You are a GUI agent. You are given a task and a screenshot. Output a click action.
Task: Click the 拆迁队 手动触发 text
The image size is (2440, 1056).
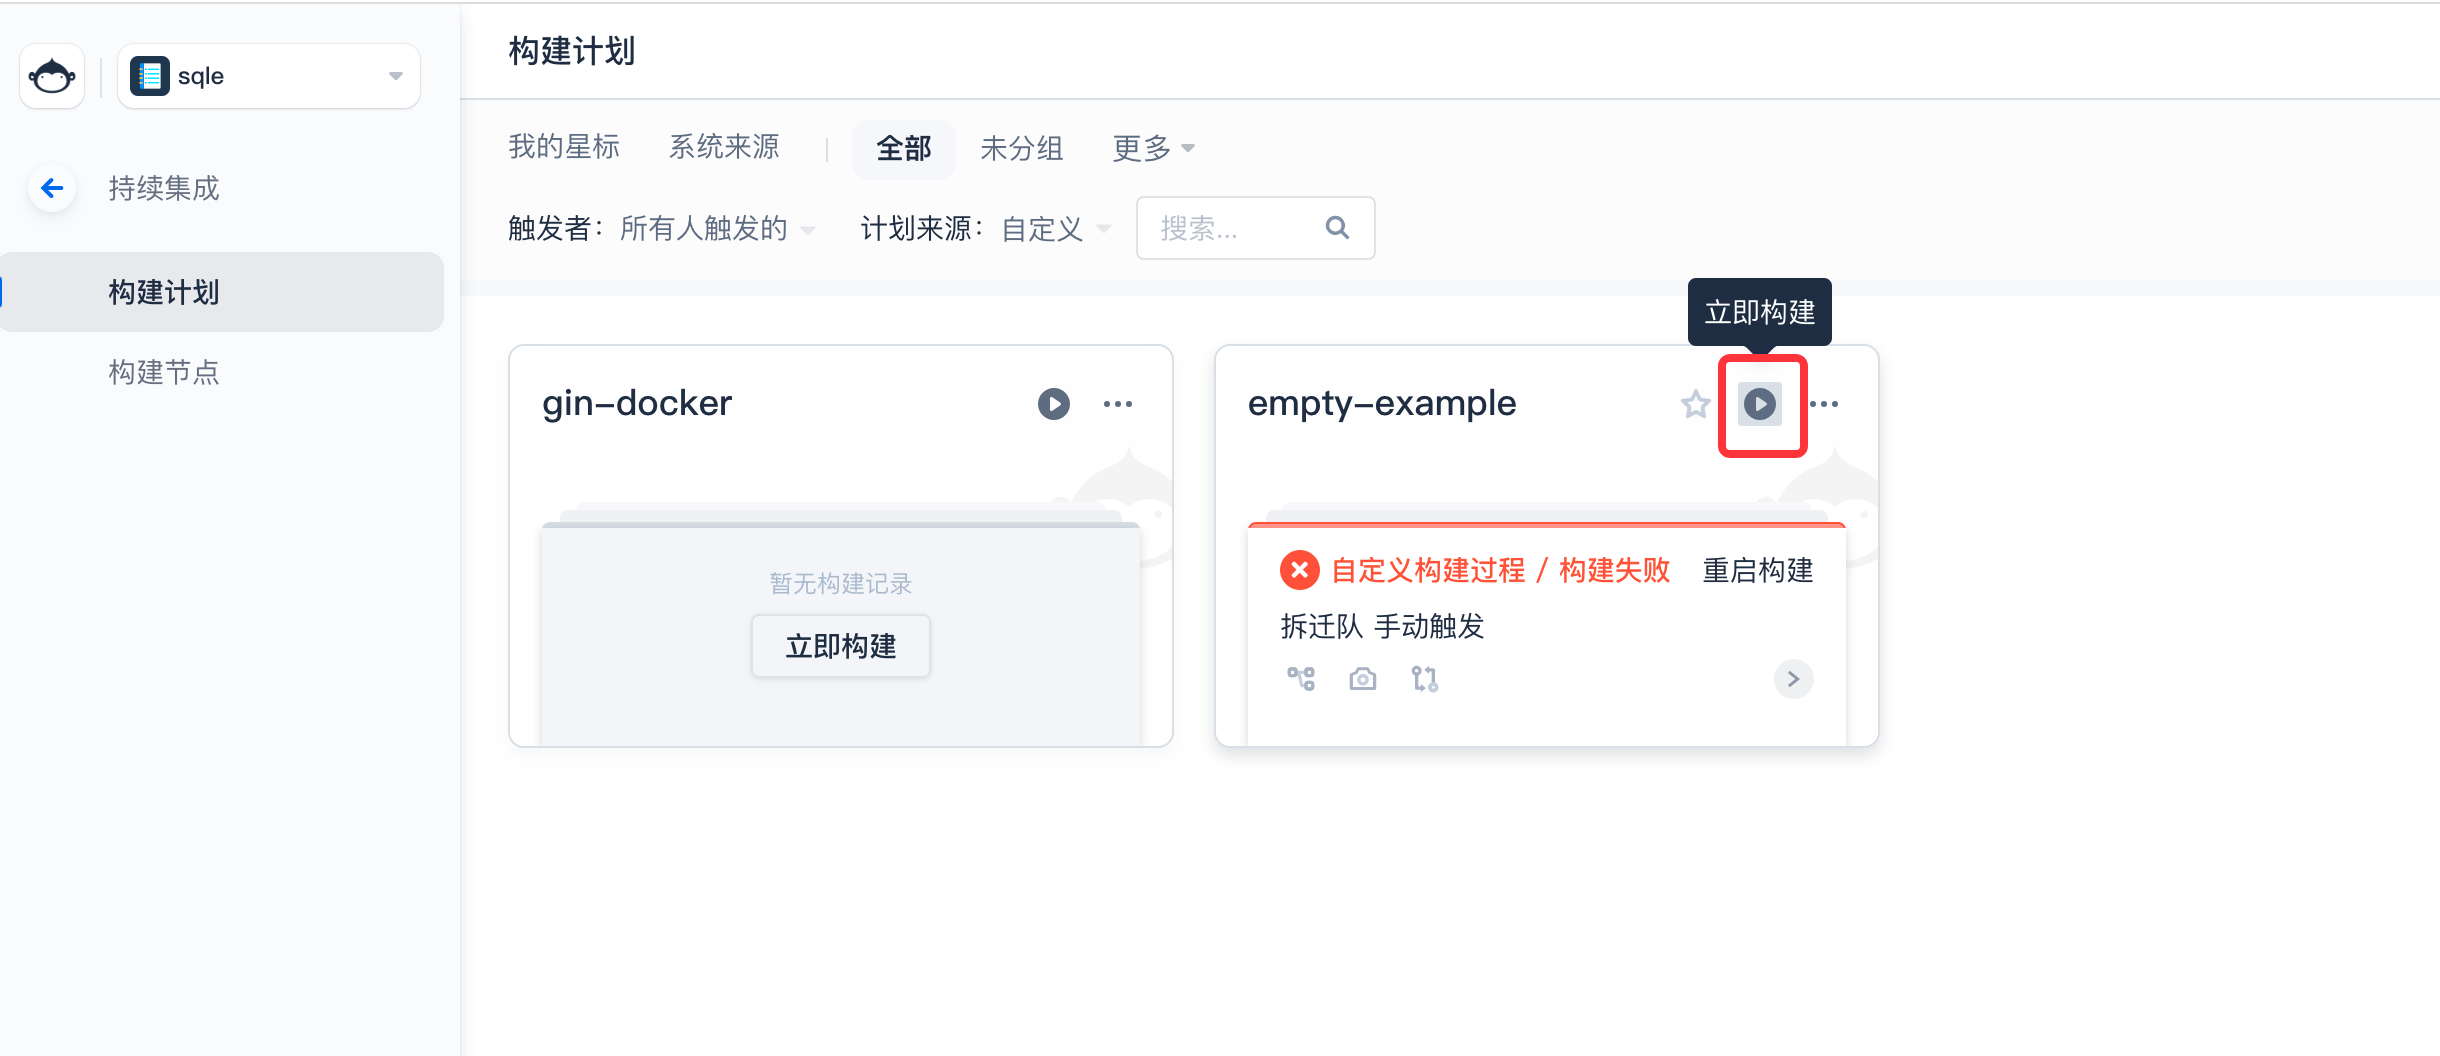tap(1382, 626)
